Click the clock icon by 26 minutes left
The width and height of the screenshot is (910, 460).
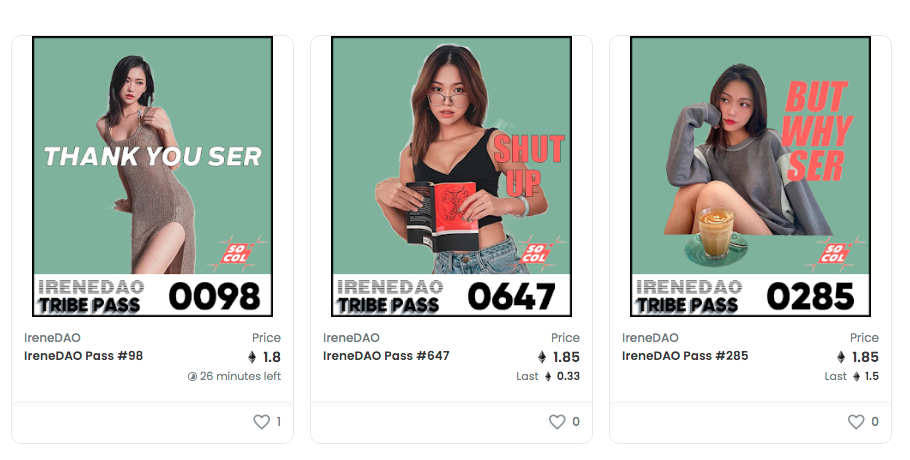click(x=193, y=376)
